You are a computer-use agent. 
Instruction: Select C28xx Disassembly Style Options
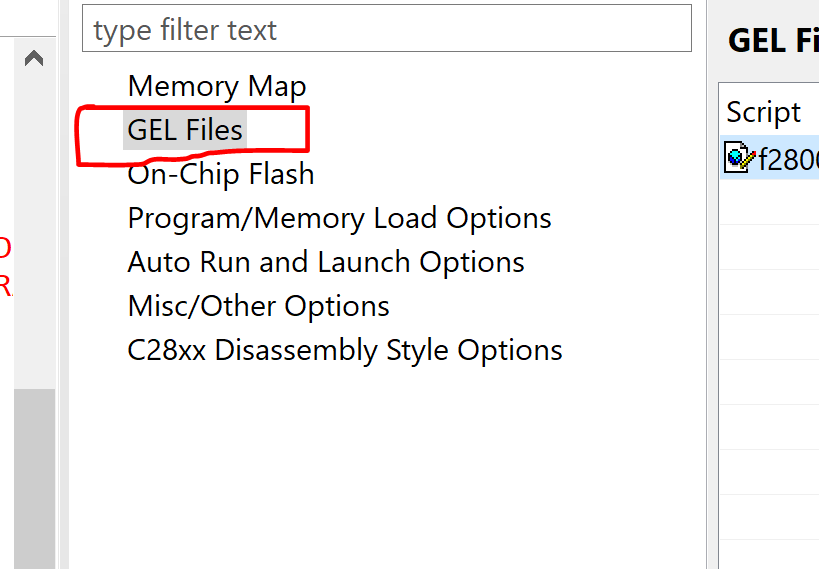click(x=345, y=350)
